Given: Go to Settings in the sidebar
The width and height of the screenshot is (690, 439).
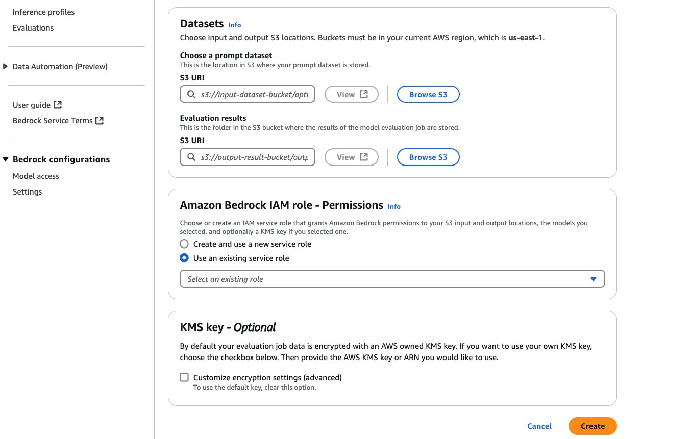Looking at the screenshot, I should tap(27, 192).
